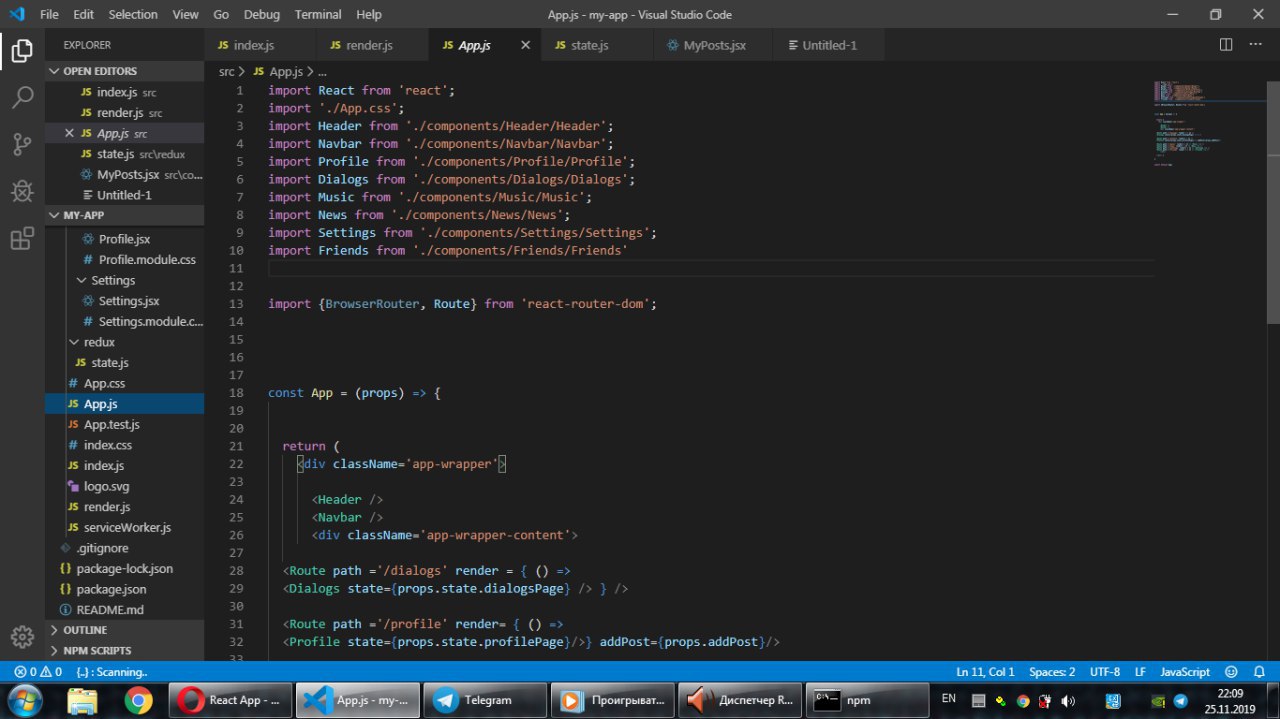Click the Split Editor icon
This screenshot has width=1280, height=719.
(1226, 45)
